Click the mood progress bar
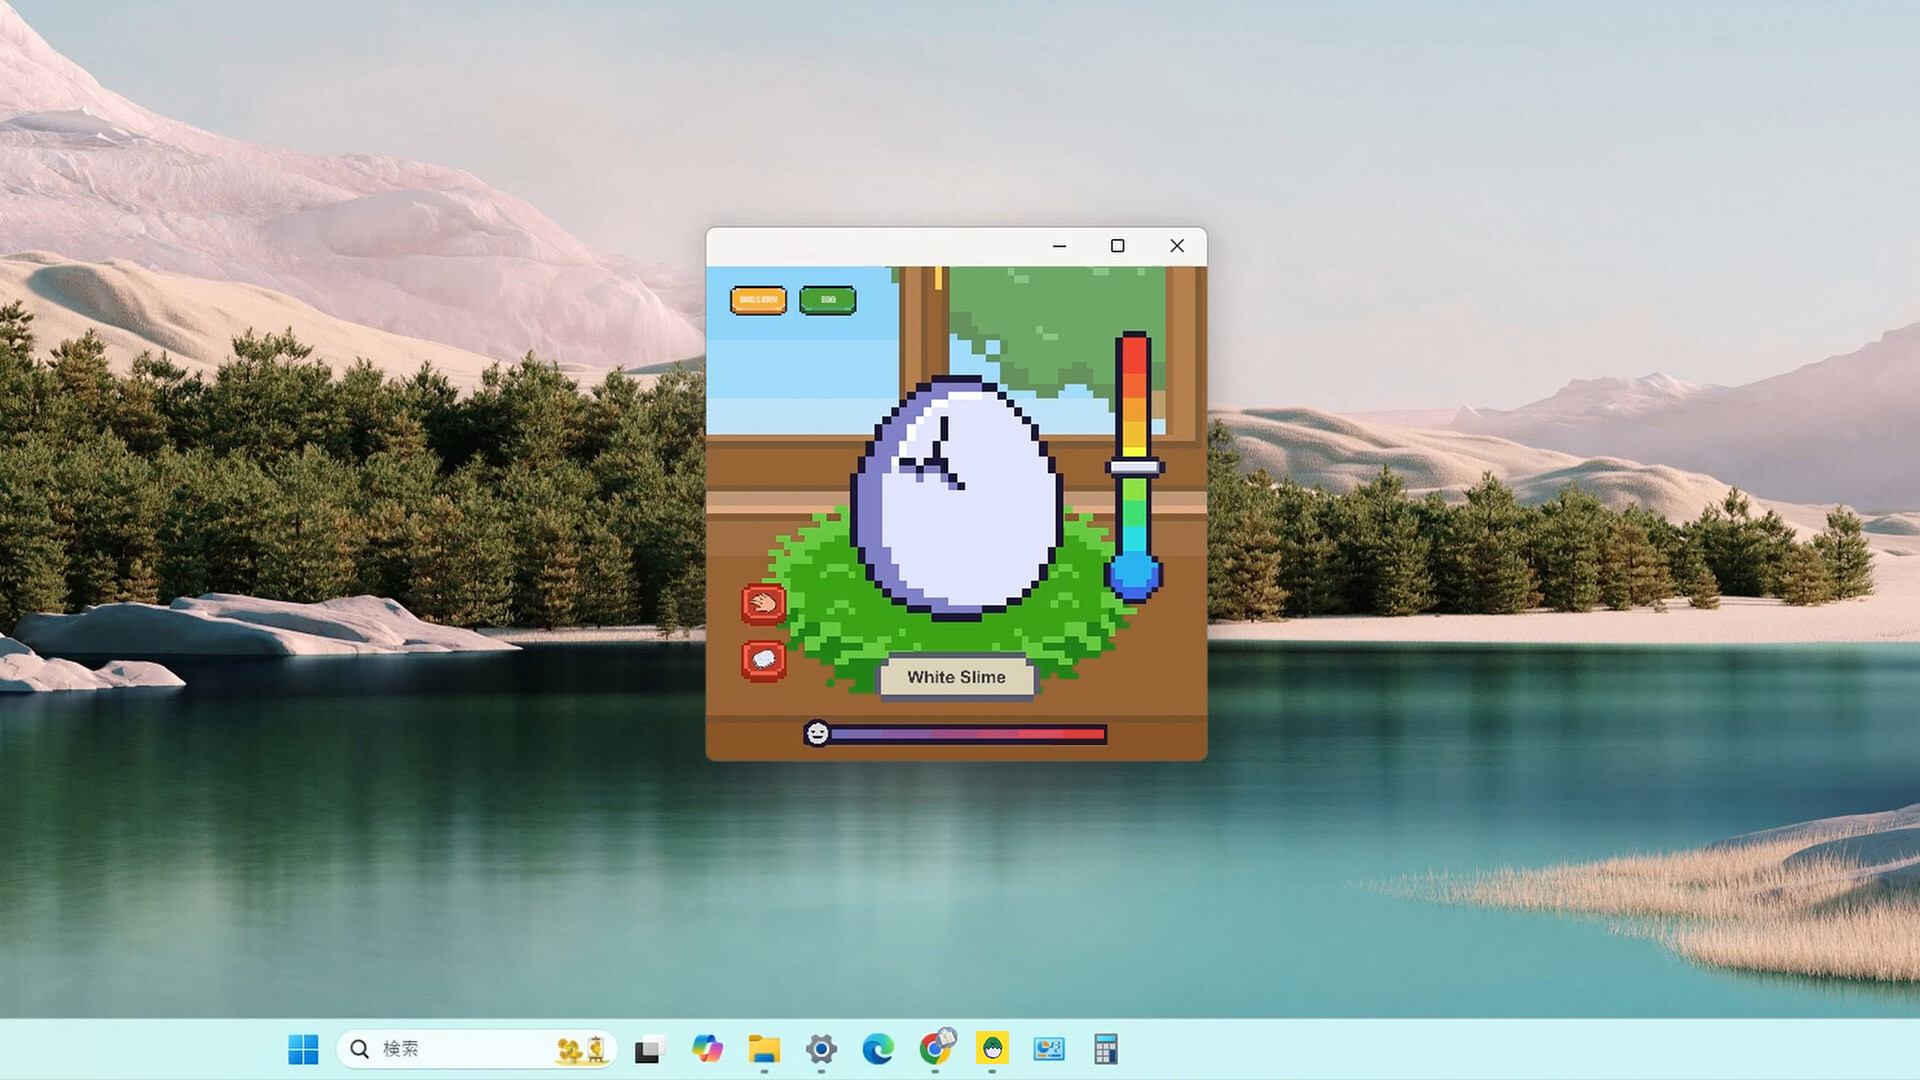 tap(965, 735)
